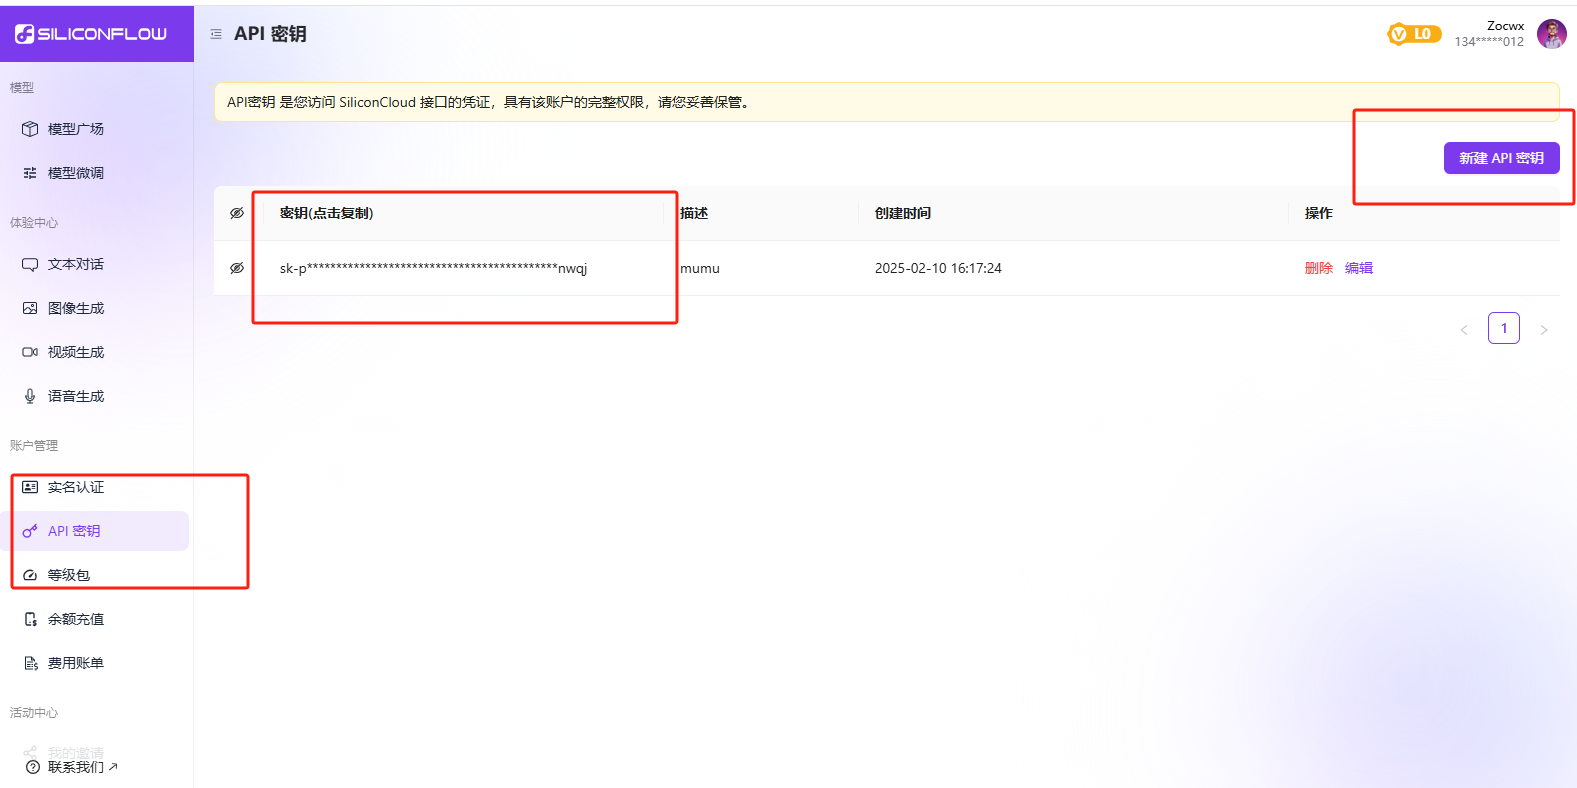1577x788 pixels.
Task: Click phone number 134*****012
Action: 1489,42
